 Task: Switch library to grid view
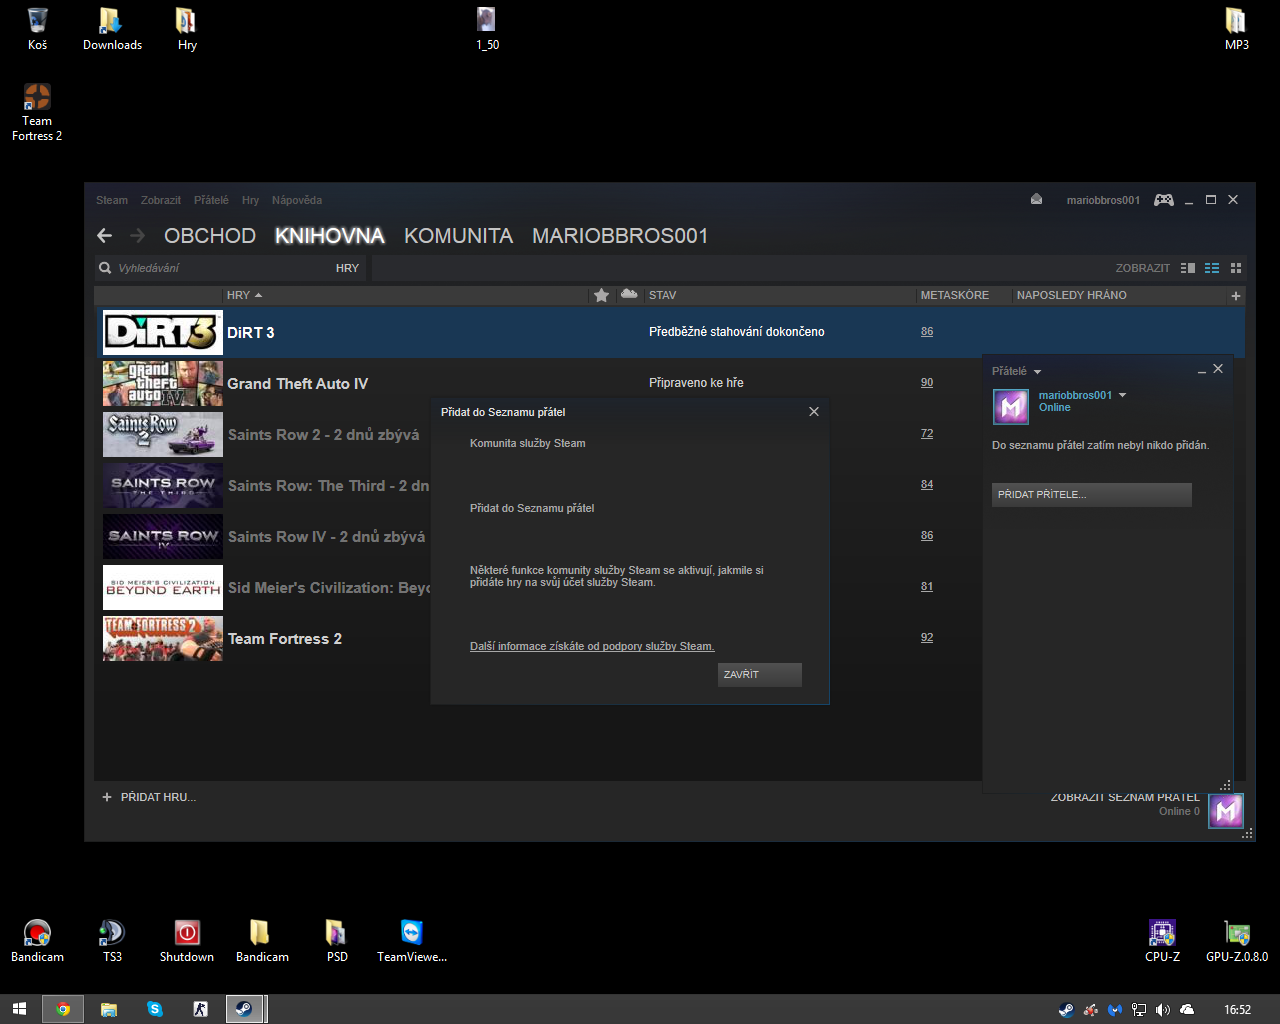tap(1236, 268)
